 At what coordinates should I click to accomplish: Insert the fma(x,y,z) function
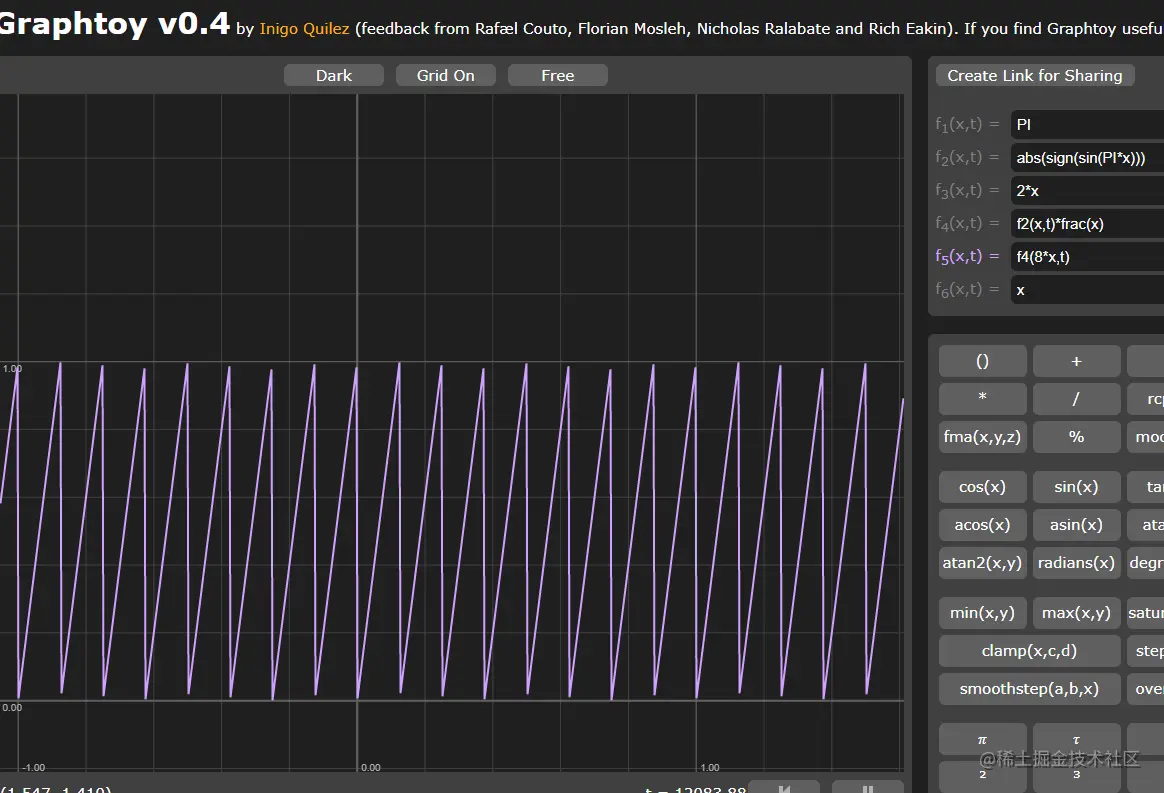pyautogui.click(x=982, y=437)
